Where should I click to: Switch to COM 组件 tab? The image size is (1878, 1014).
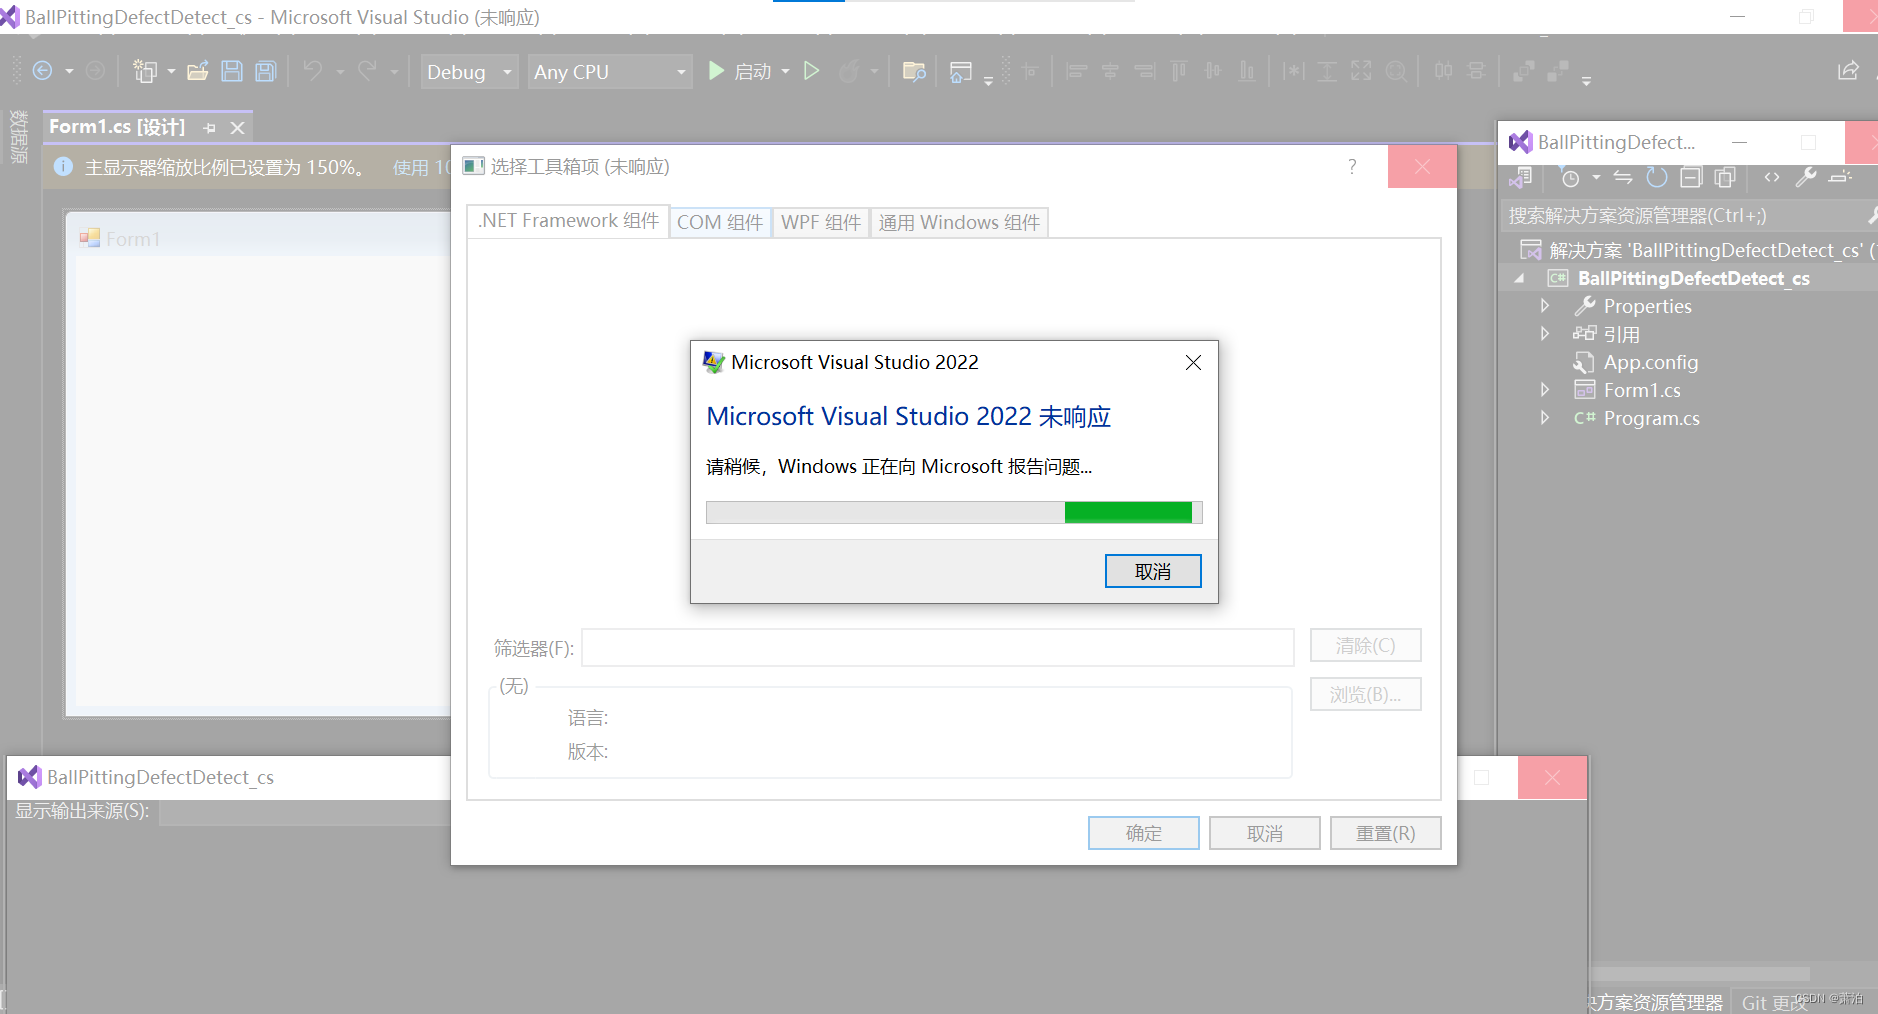(x=720, y=222)
